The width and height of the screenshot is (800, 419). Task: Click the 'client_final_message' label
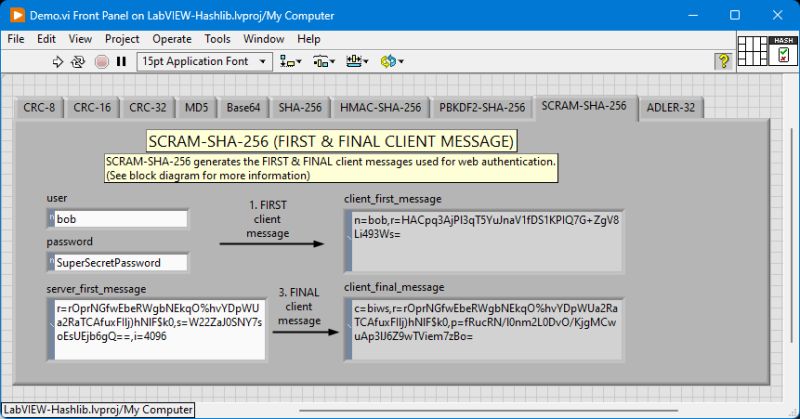coord(394,287)
